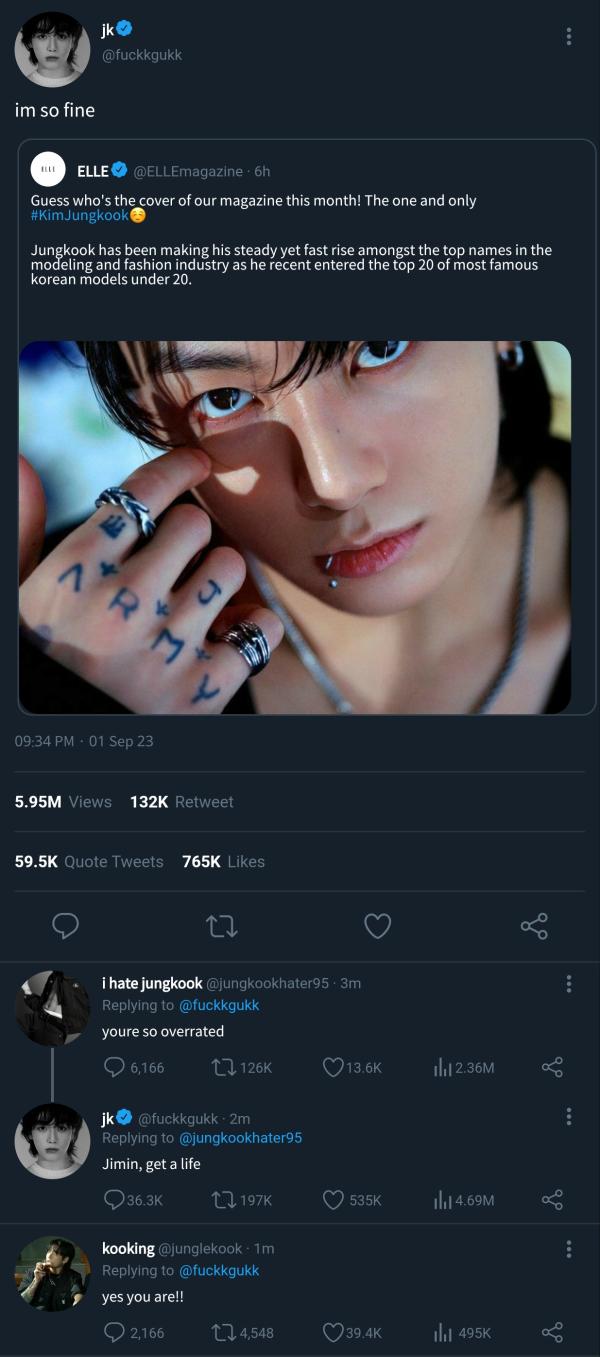Reply to the main tweet via comment icon
The height and width of the screenshot is (1357, 600).
(x=65, y=926)
